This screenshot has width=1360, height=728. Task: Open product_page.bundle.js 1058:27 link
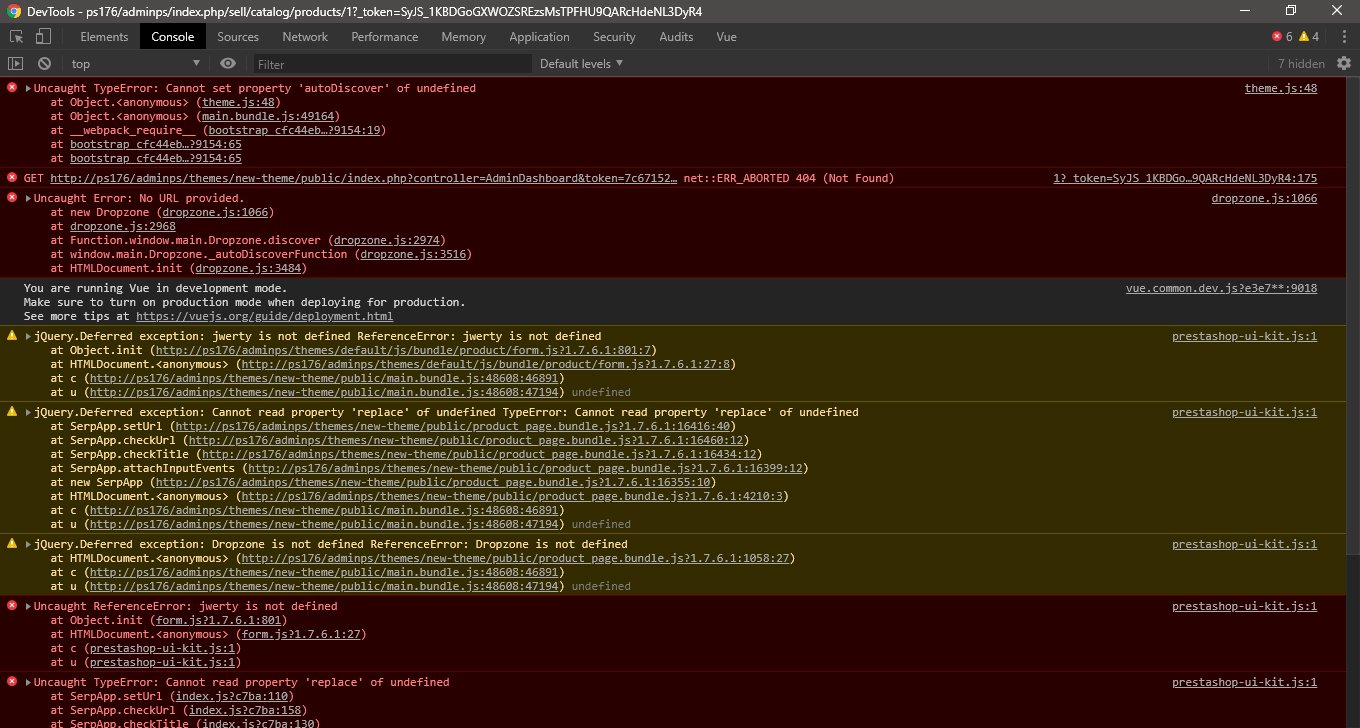pos(517,558)
